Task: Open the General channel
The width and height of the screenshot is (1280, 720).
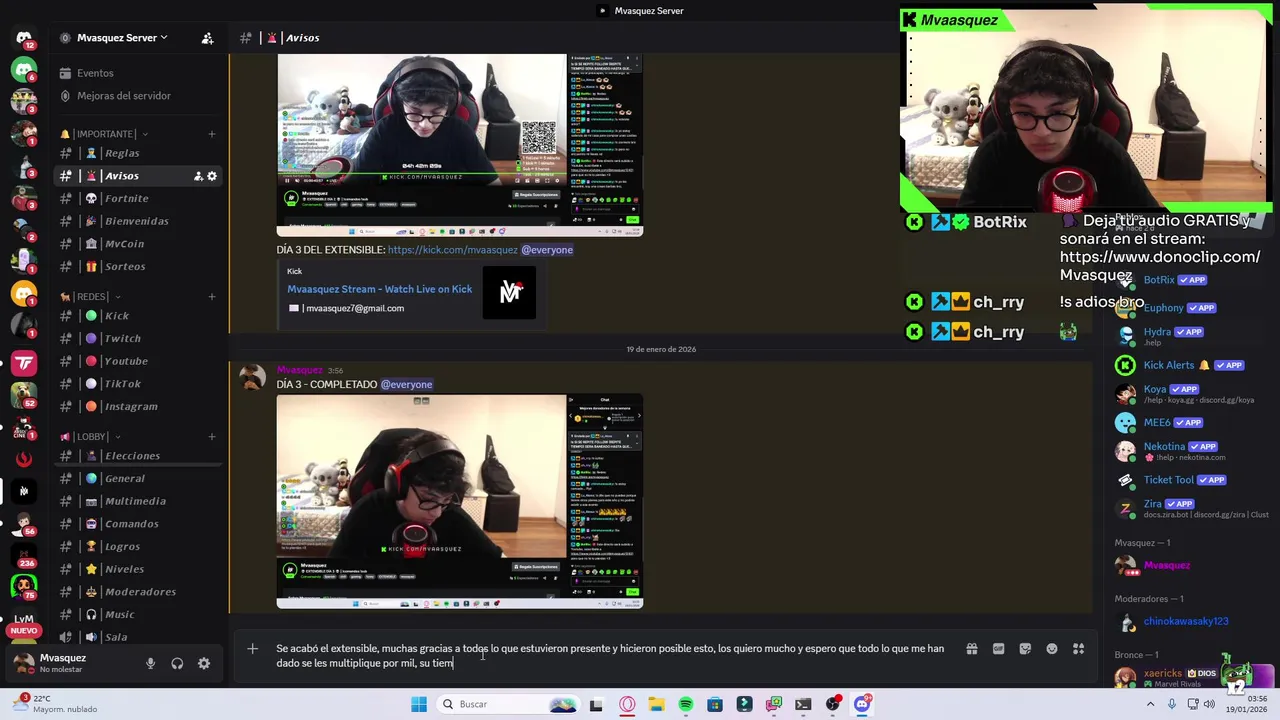Action: pos(136,479)
